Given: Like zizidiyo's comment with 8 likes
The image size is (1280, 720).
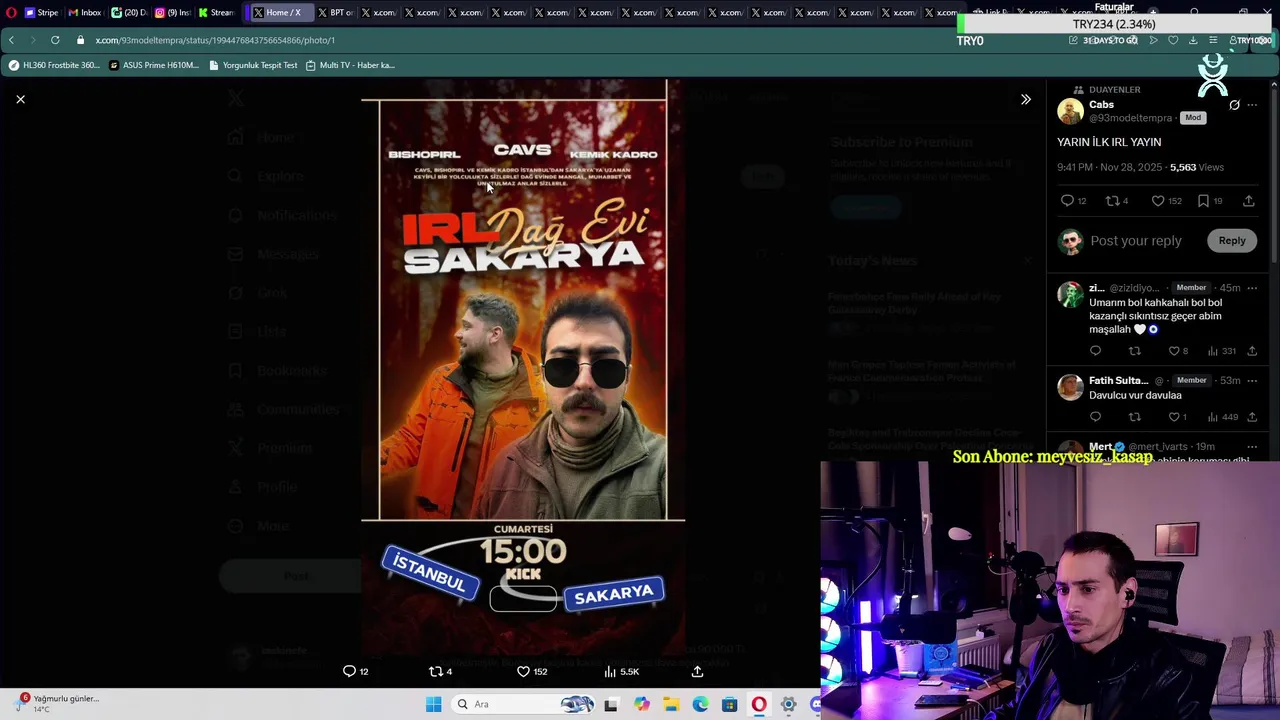Looking at the screenshot, I should pyautogui.click(x=1178, y=351).
